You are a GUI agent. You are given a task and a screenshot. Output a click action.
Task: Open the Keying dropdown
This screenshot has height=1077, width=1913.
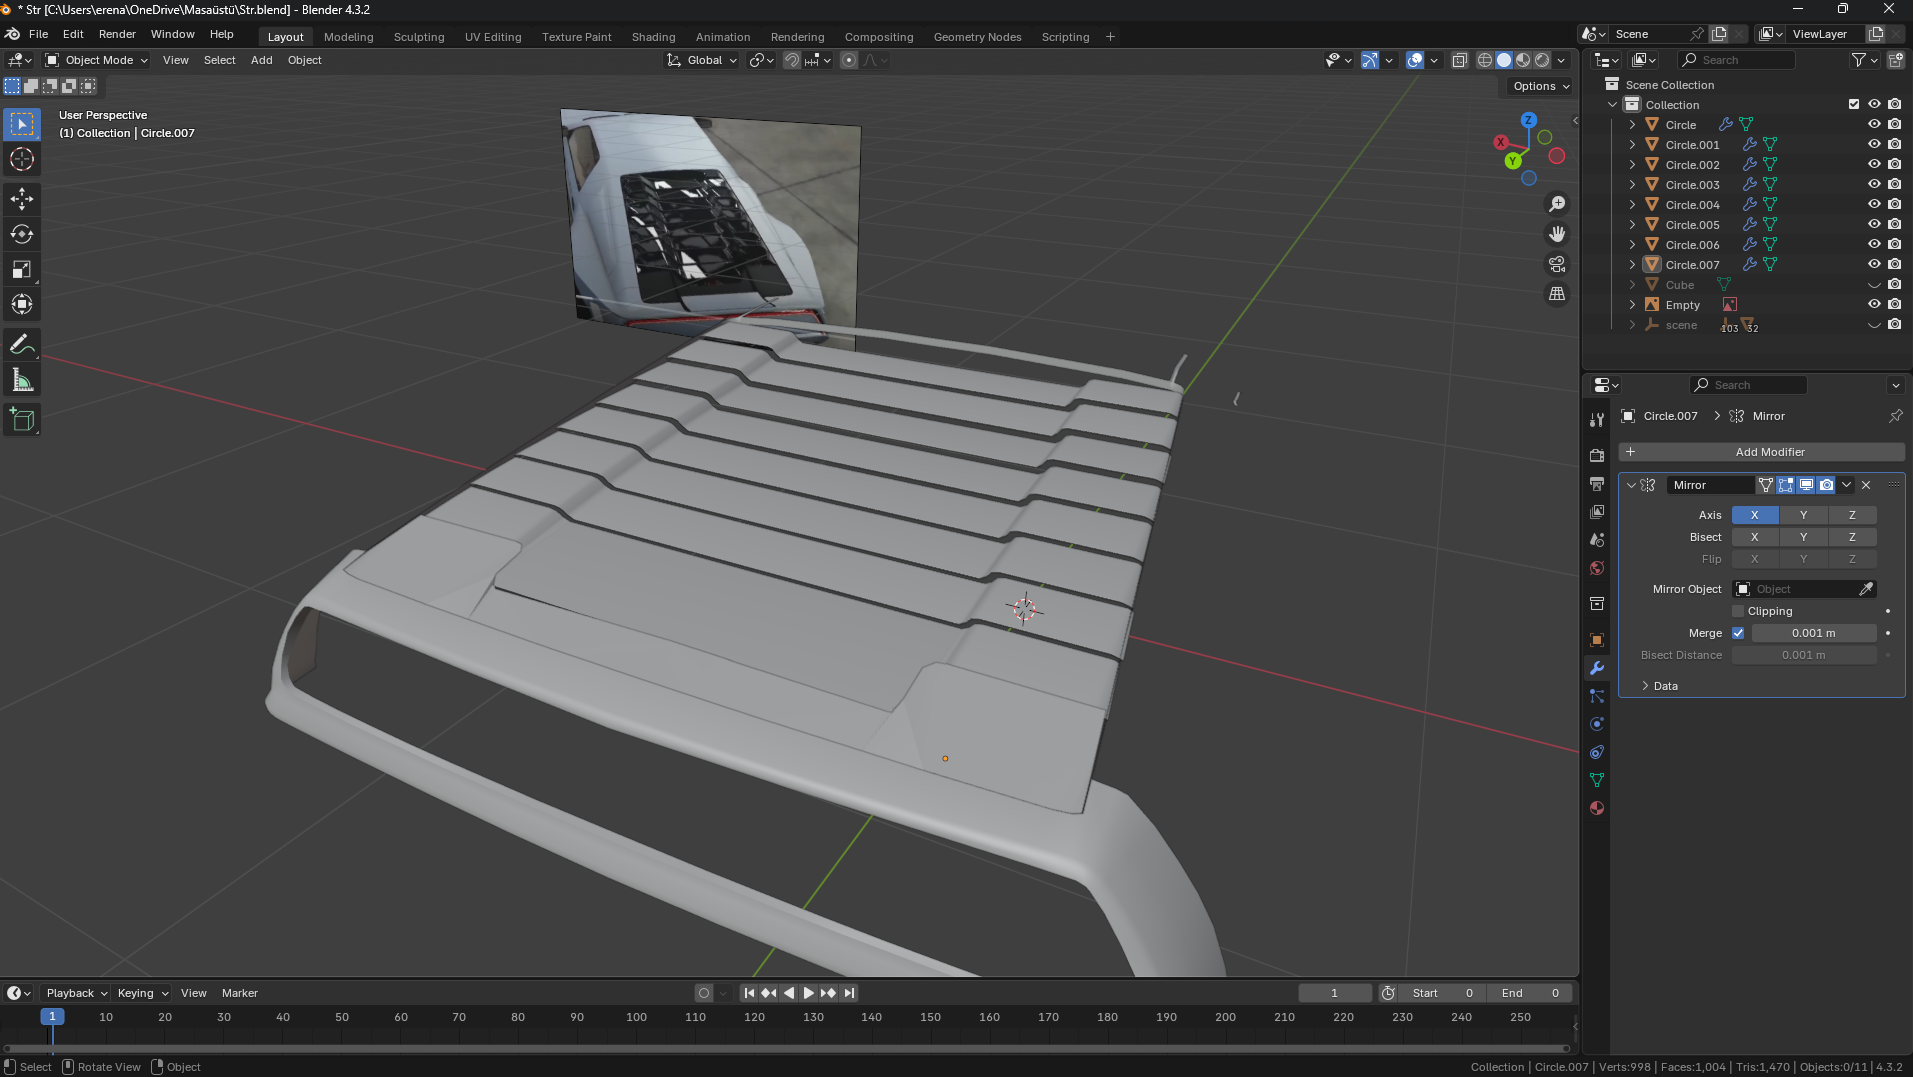142,993
